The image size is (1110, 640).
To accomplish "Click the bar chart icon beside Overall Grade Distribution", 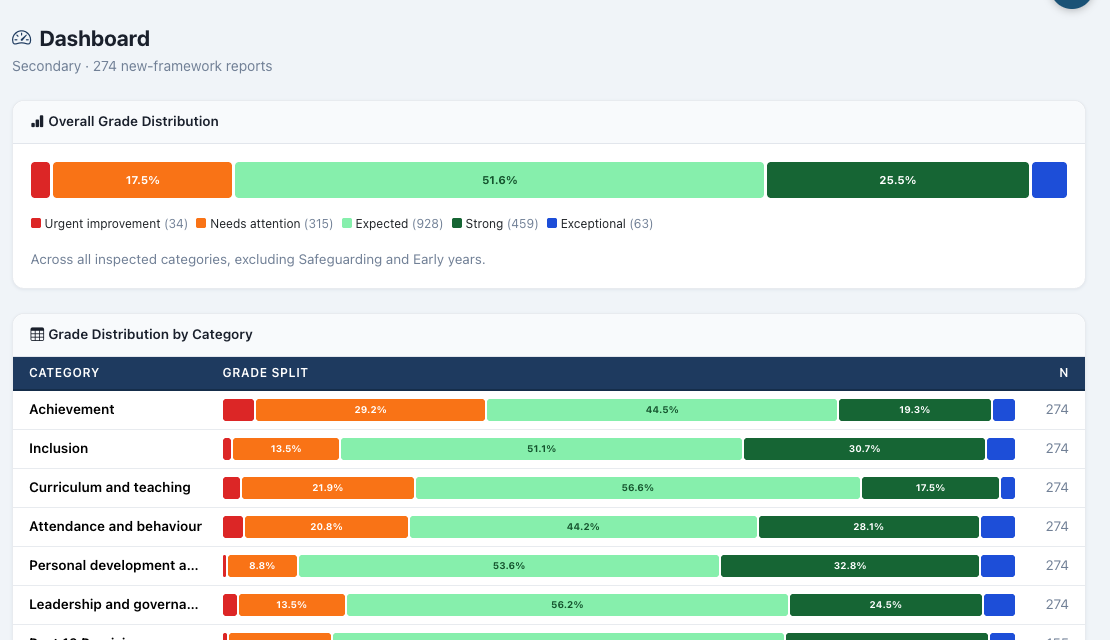I will 38,122.
